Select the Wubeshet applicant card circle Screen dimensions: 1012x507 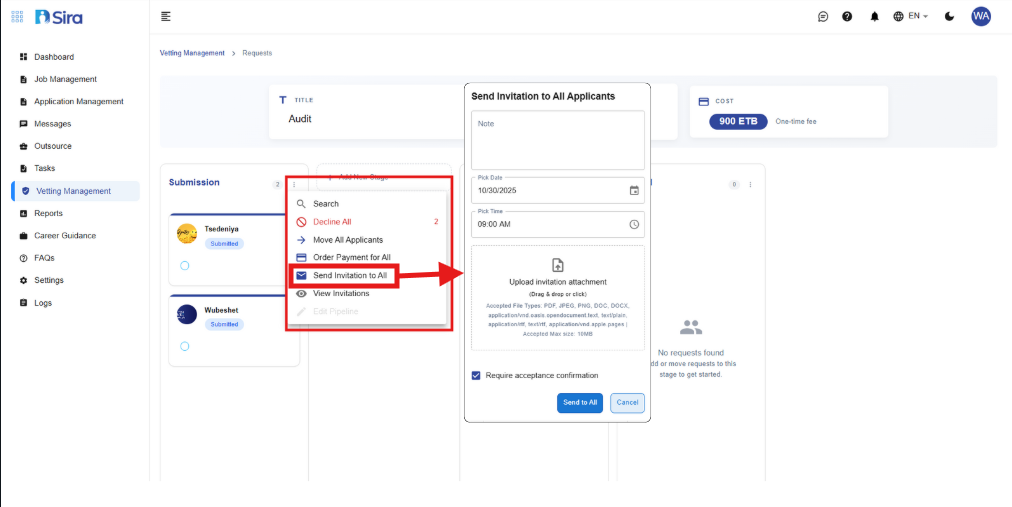pos(185,346)
